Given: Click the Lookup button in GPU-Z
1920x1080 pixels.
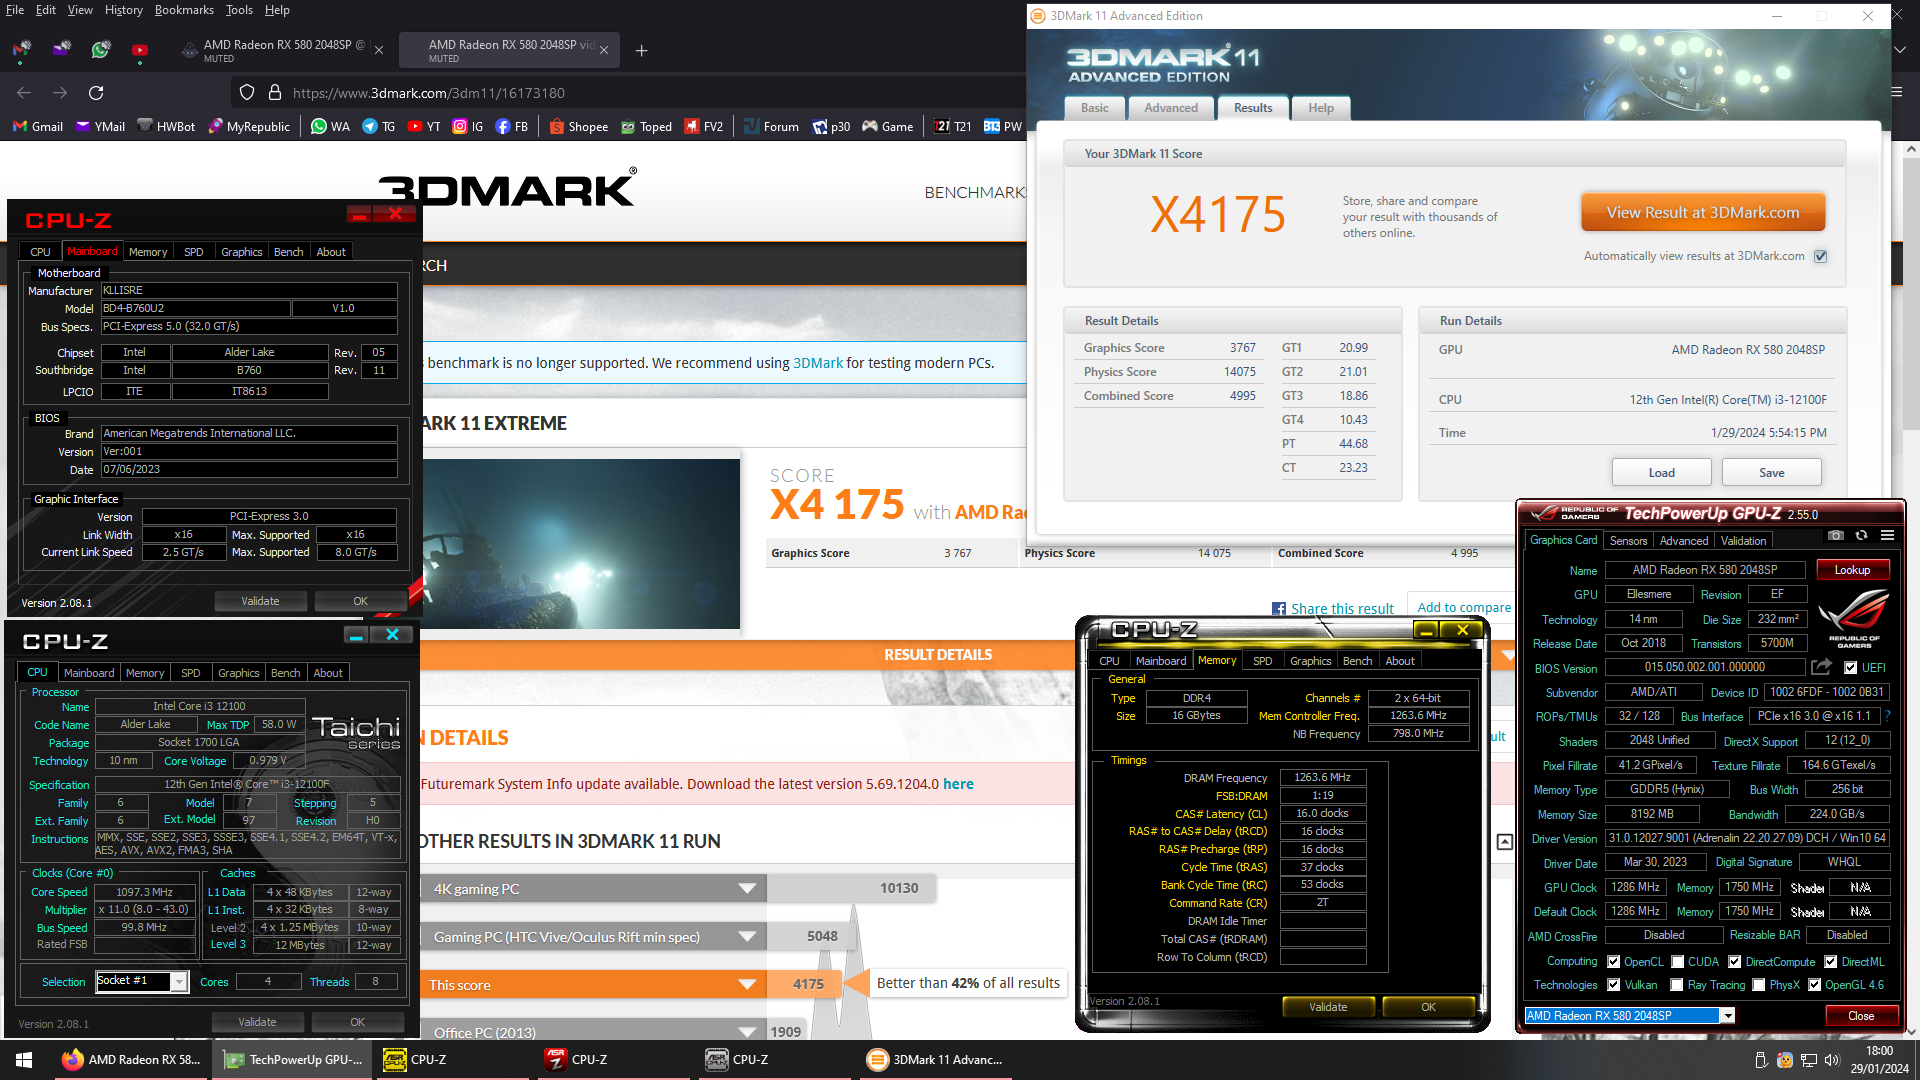Looking at the screenshot, I should pyautogui.click(x=1851, y=570).
